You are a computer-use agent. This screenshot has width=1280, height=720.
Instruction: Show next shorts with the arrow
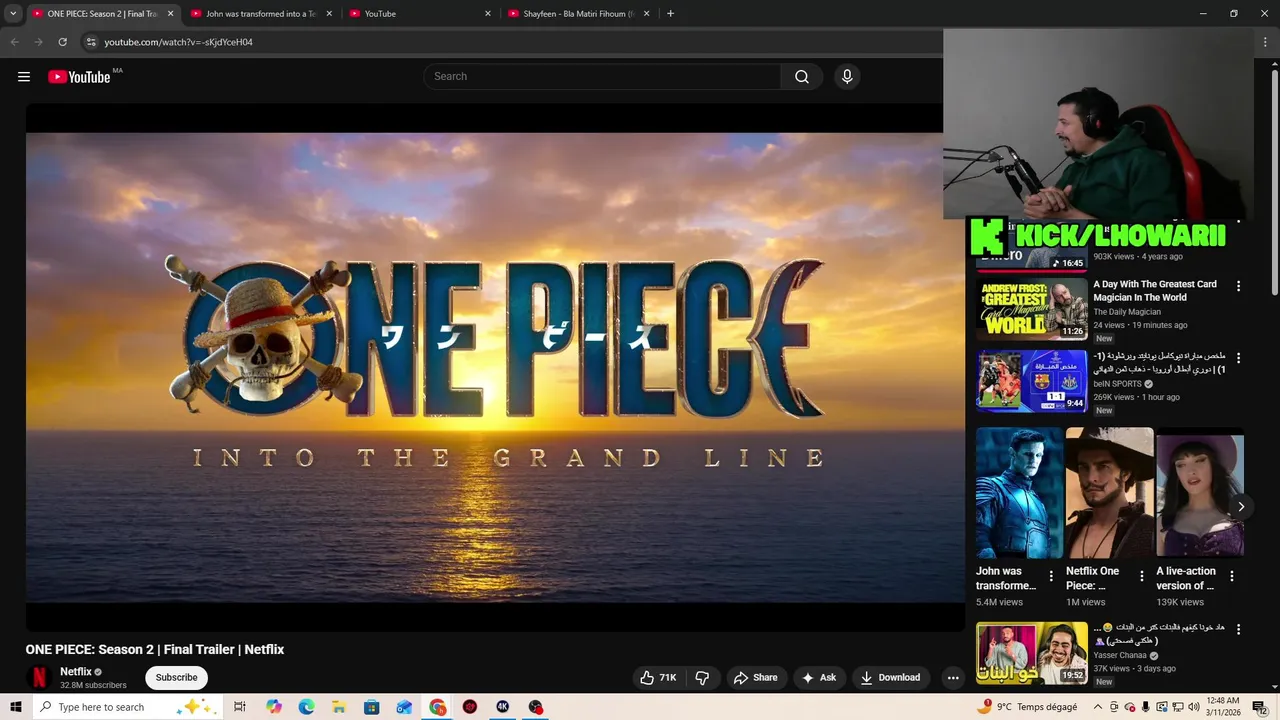point(1240,507)
